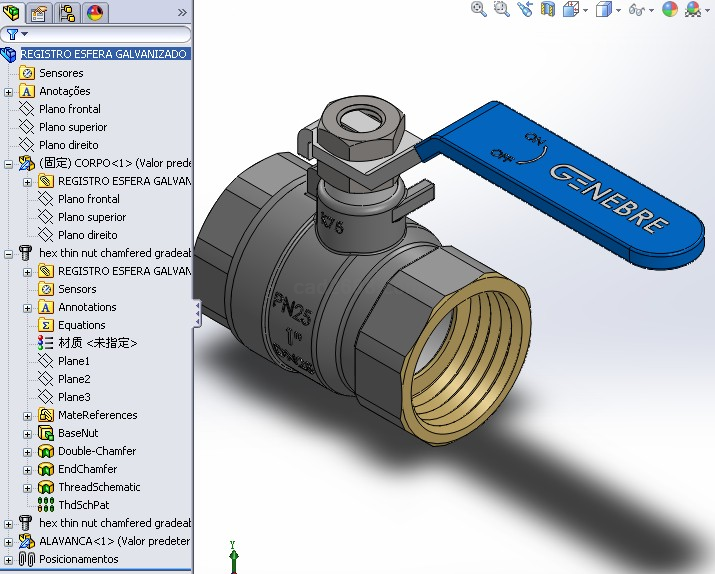The image size is (715, 574).
Task: Select the ThdSchPat pattern feature
Action: [x=83, y=505]
